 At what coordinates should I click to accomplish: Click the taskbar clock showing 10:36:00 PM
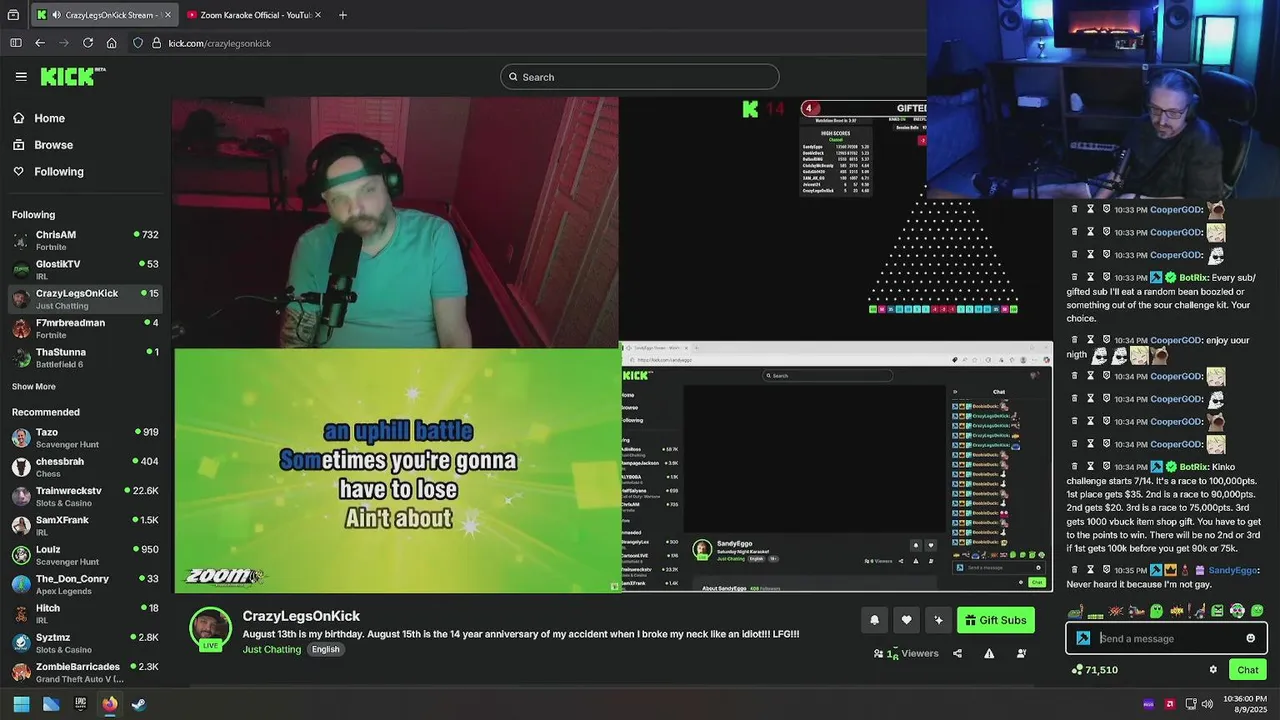pos(1244,704)
